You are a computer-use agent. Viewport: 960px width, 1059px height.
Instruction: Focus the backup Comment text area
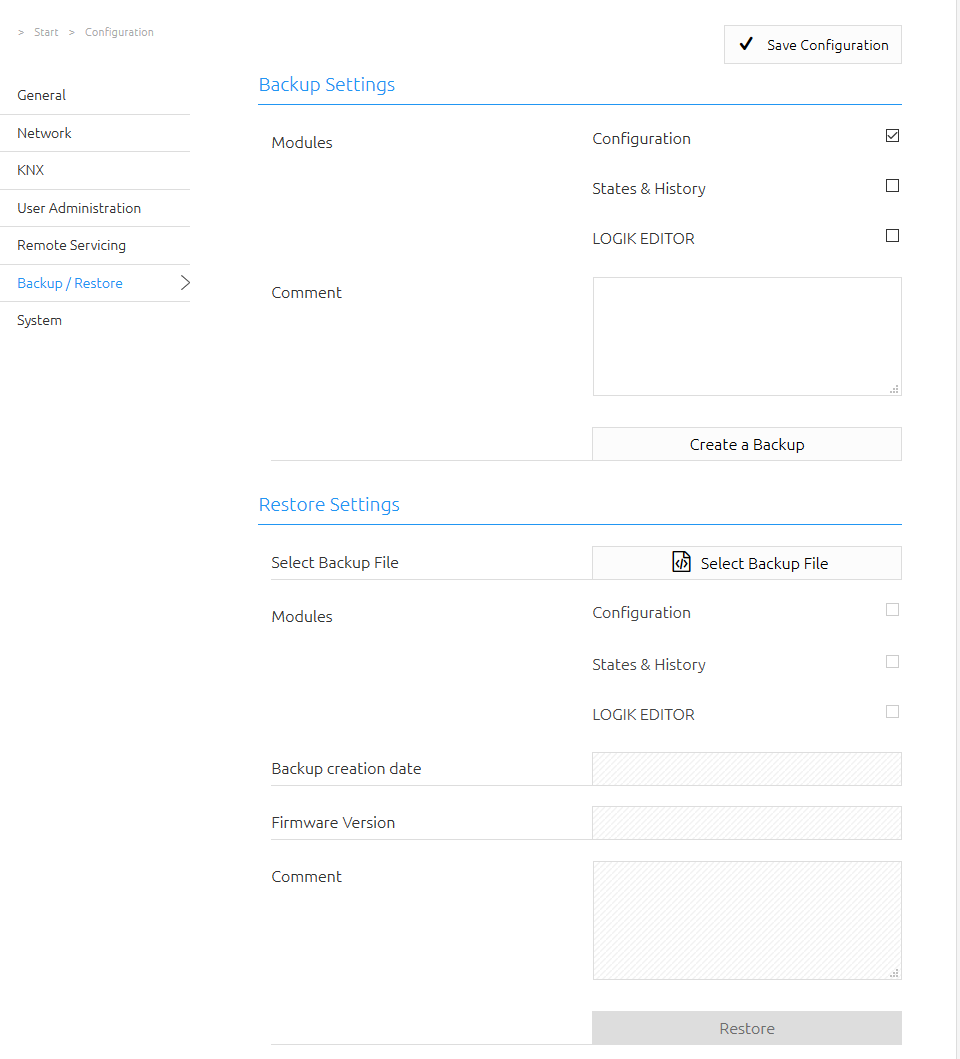[747, 336]
